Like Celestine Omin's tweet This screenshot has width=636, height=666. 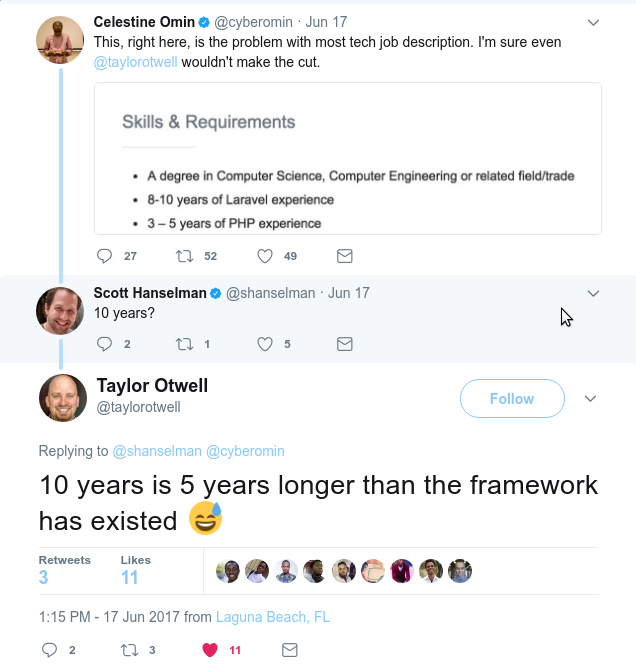tap(265, 256)
